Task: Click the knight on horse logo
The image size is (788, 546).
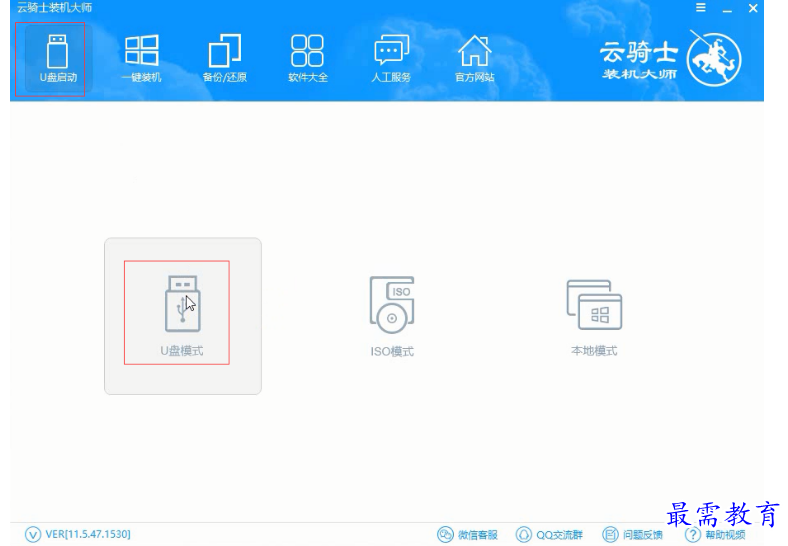Action: pos(714,59)
